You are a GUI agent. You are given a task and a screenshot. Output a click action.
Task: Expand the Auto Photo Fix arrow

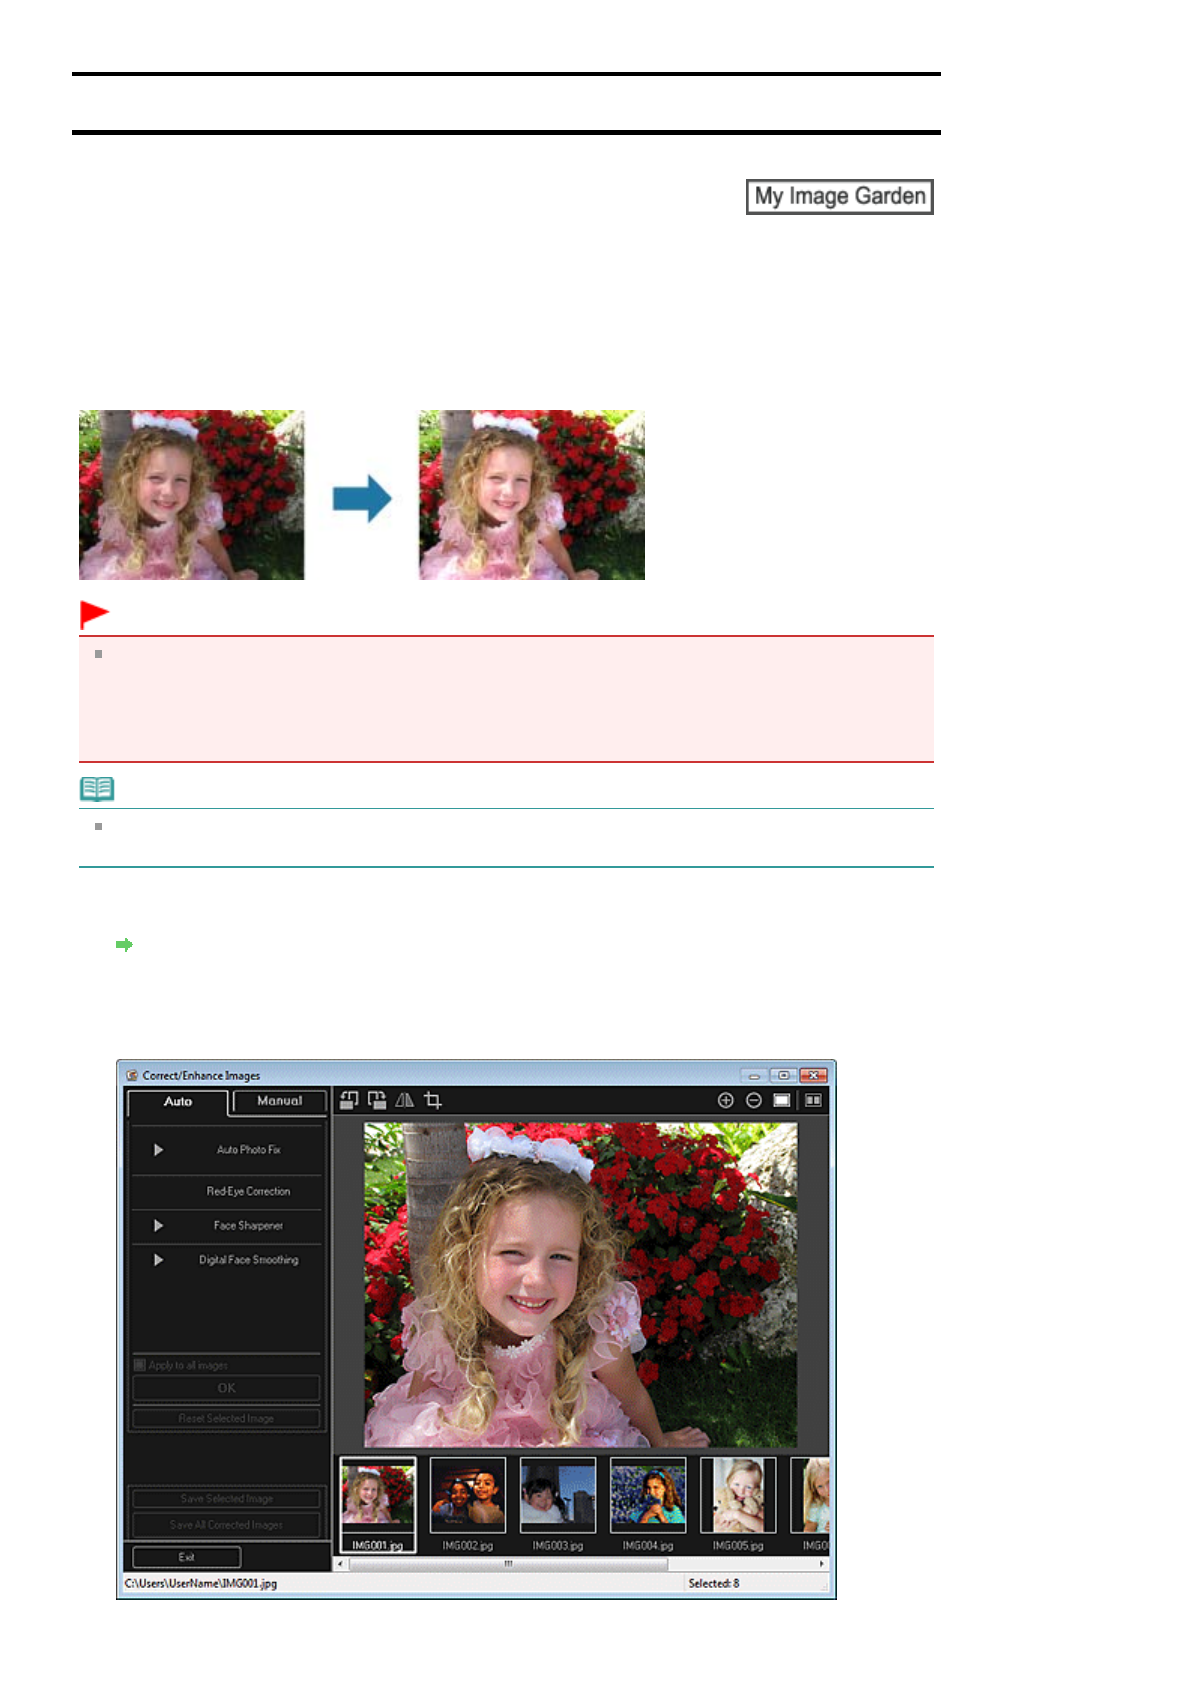pos(158,1150)
